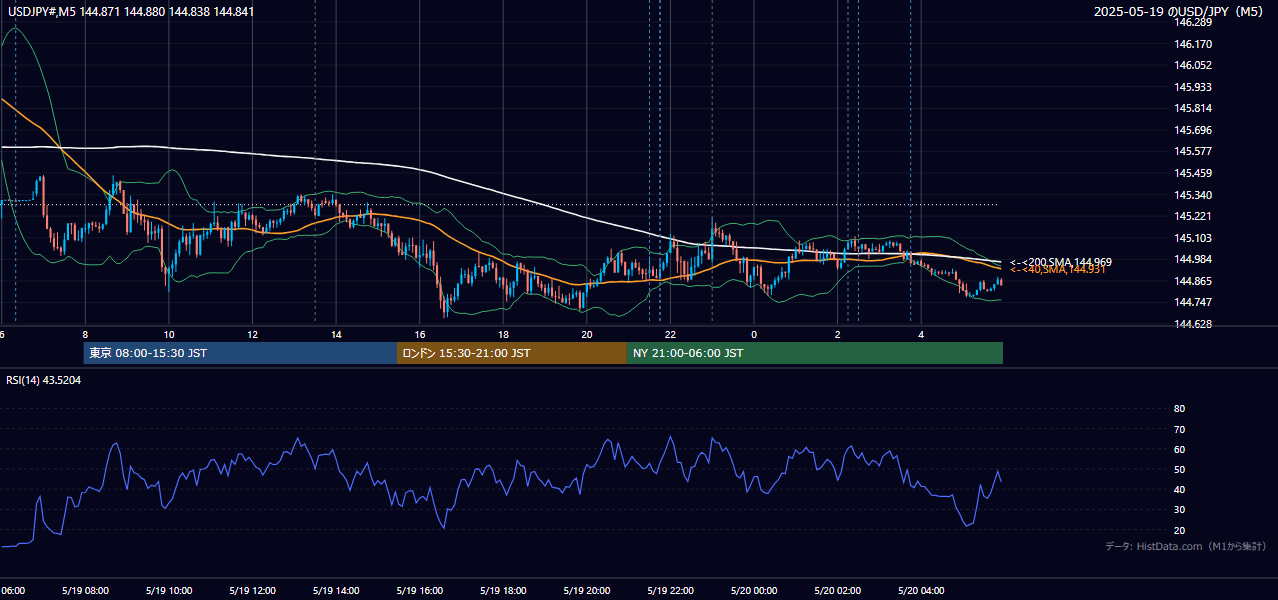
Task: Click the bottom date label 5/20 02:00
Action: (x=837, y=590)
